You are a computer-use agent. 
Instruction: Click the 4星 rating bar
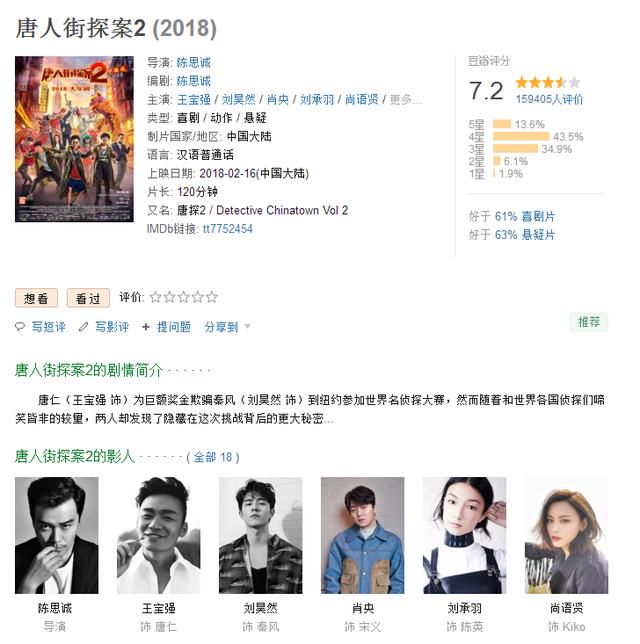[521, 136]
